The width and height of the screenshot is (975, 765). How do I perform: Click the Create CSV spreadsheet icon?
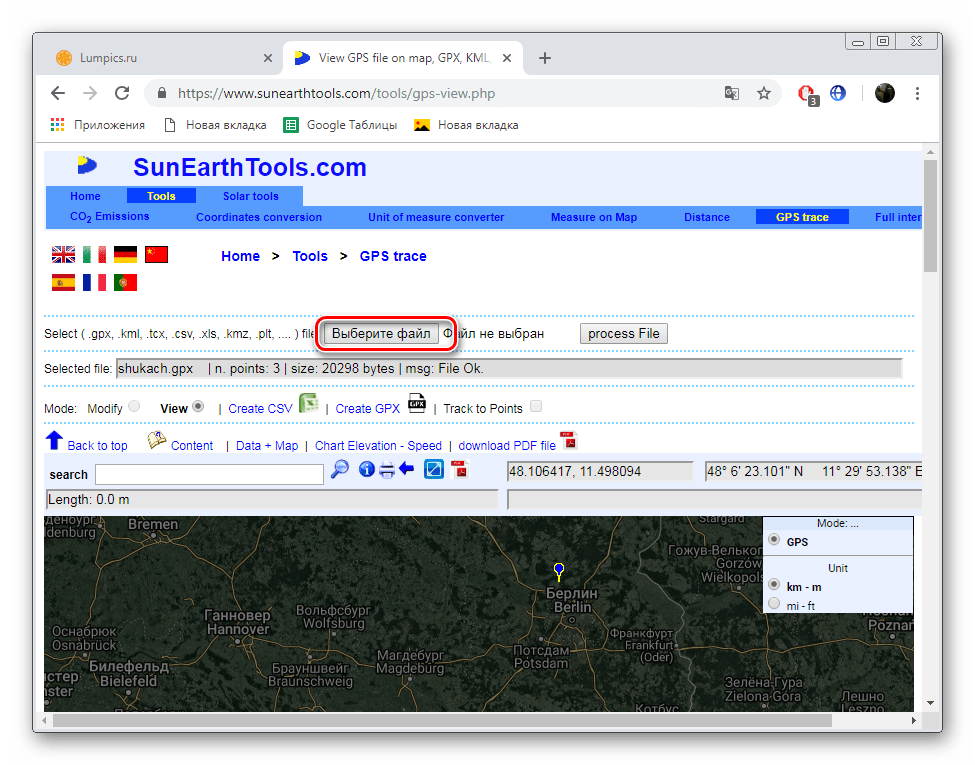308,404
